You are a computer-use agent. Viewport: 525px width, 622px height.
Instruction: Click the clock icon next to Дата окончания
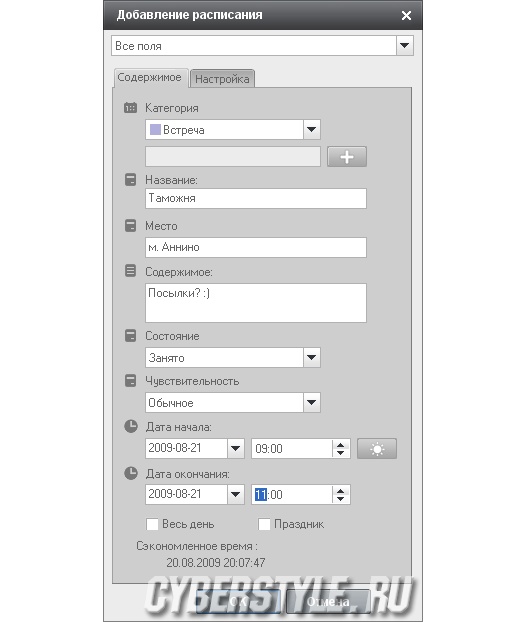[131, 473]
